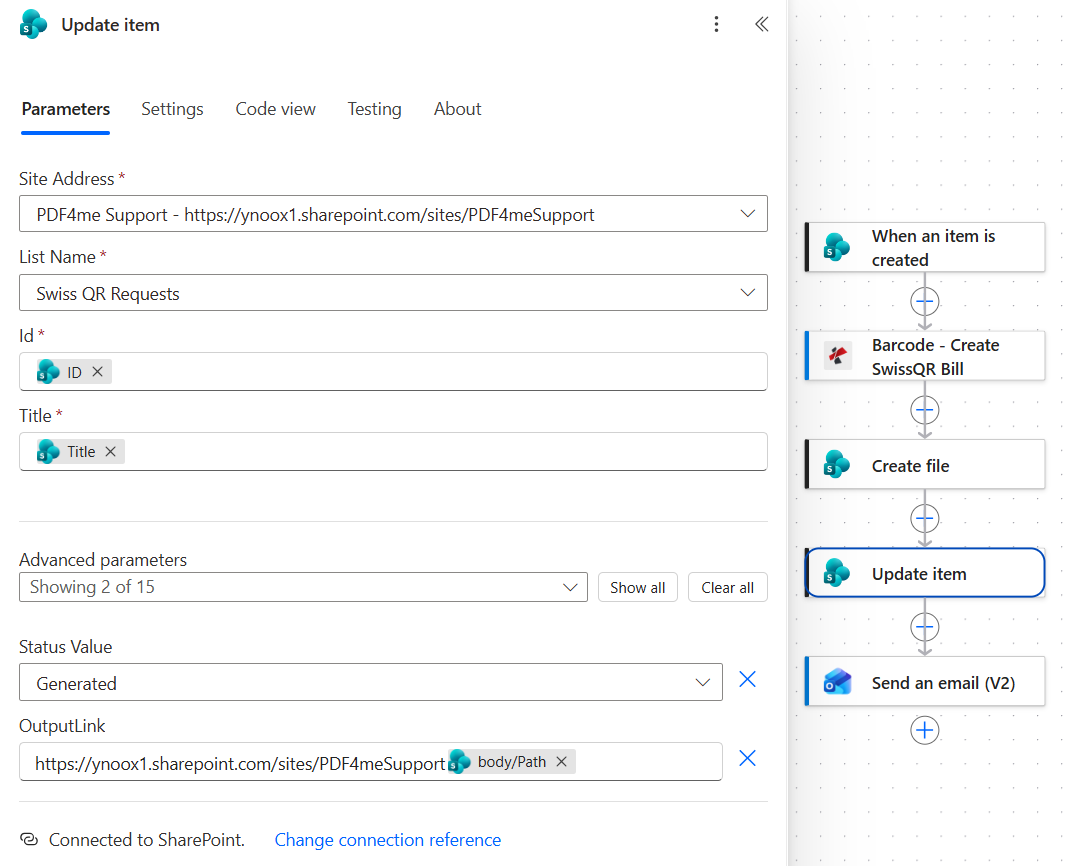Screen dimensions: 1072x866
Task: Open the Code view tab
Action: pyautogui.click(x=276, y=109)
